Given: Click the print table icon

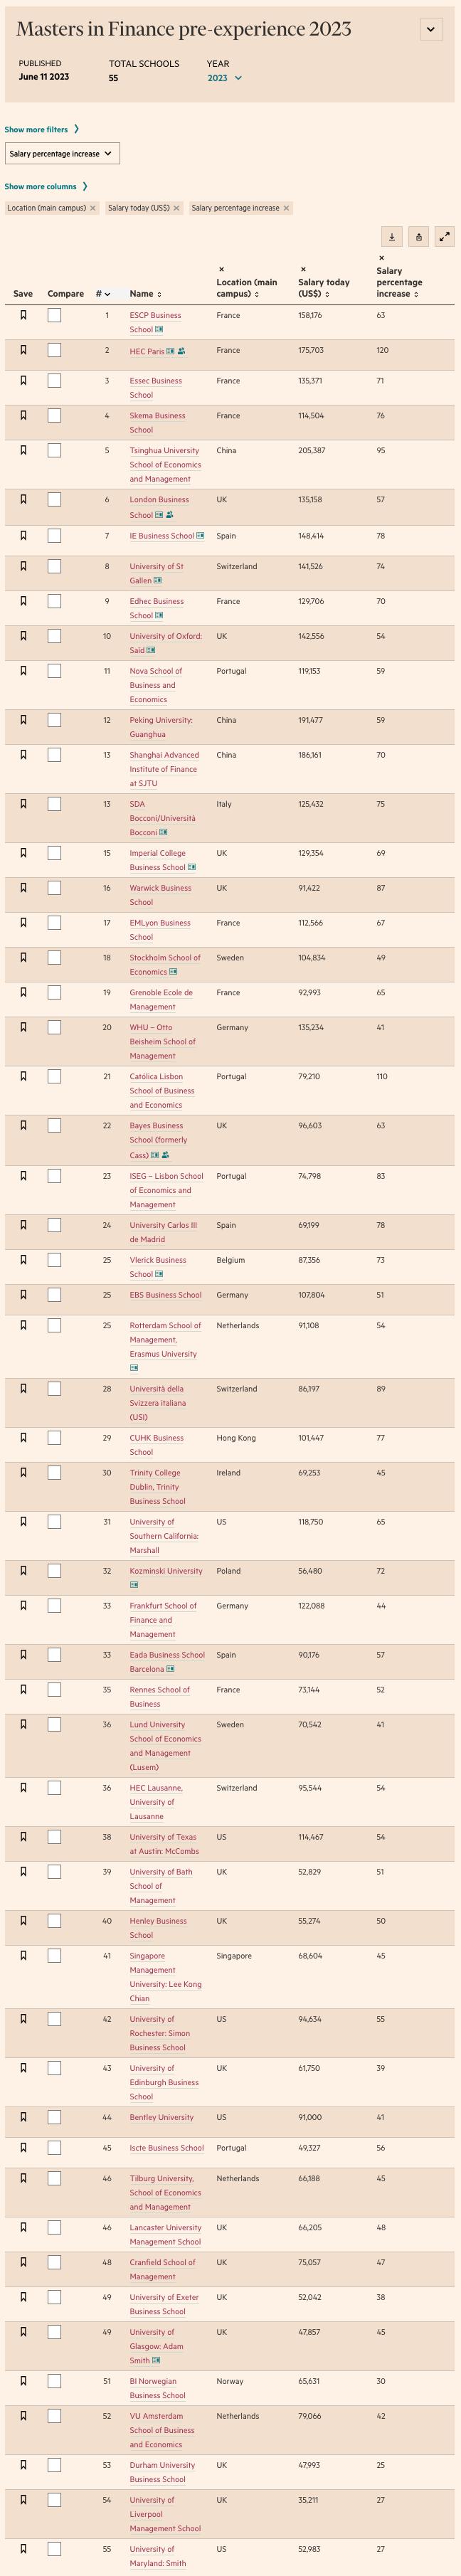Looking at the screenshot, I should pos(418,237).
